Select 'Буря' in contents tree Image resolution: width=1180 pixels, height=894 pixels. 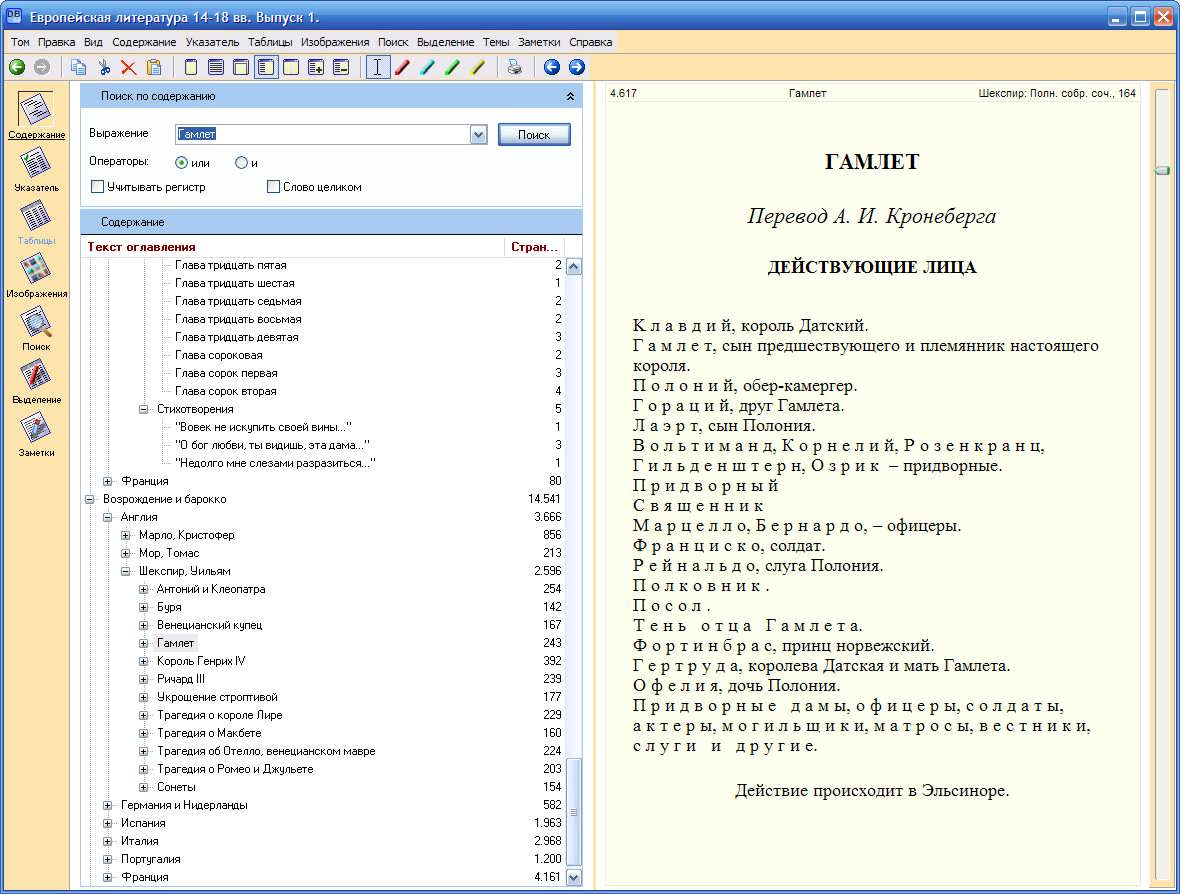(x=169, y=607)
